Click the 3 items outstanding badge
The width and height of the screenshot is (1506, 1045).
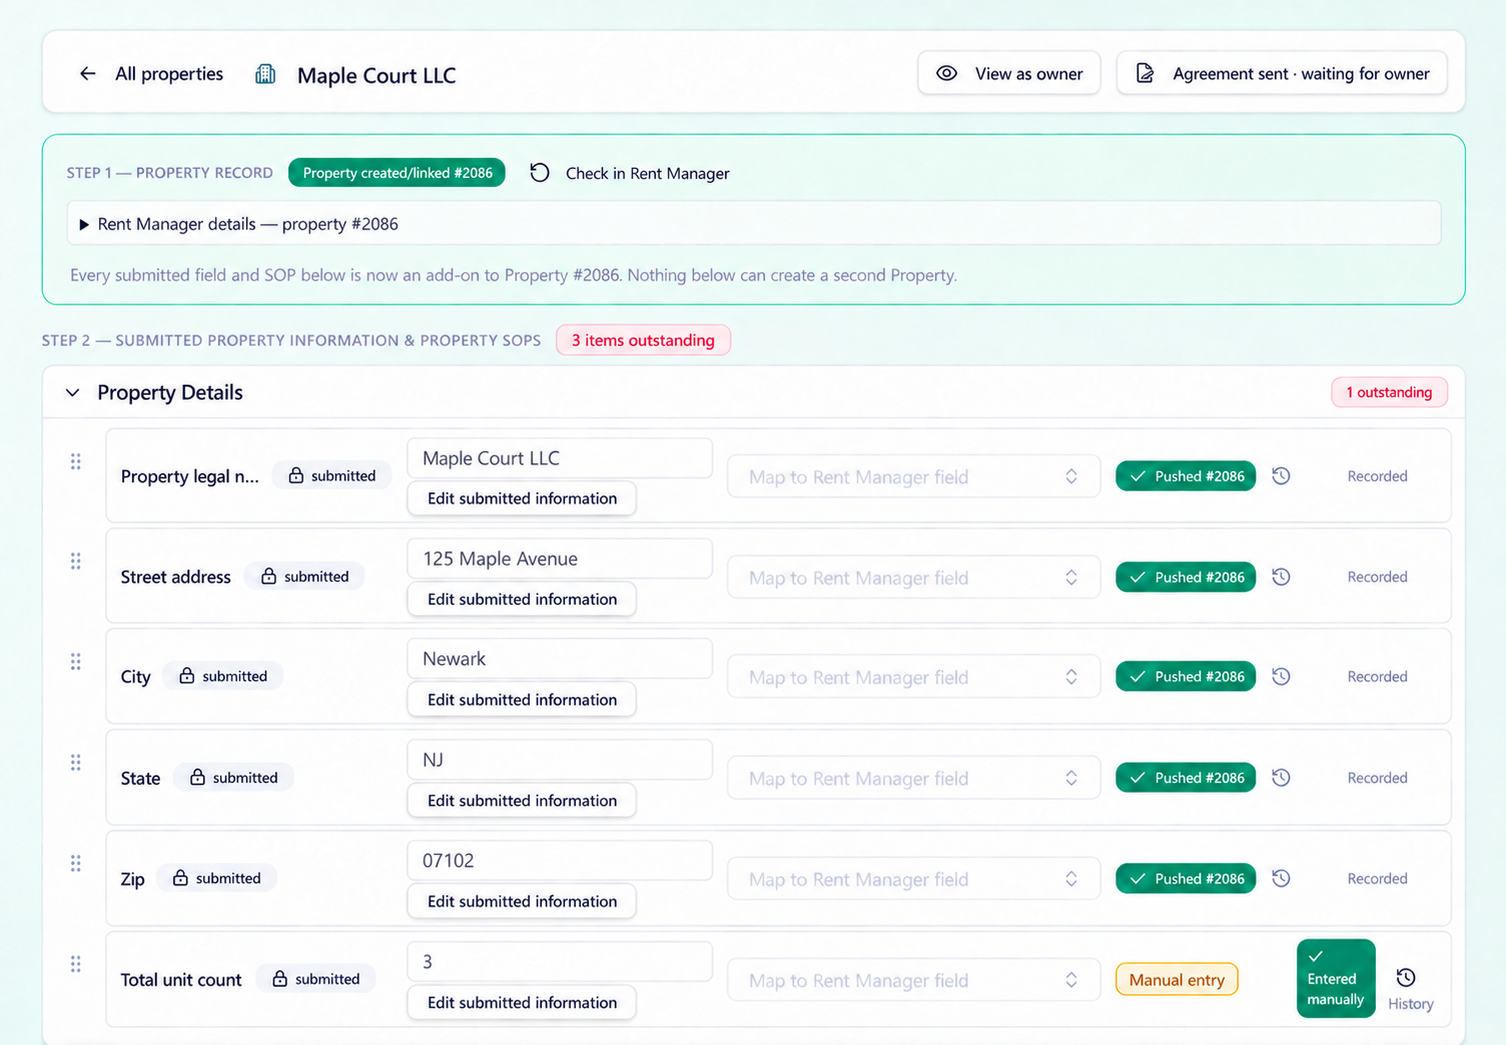pyautogui.click(x=643, y=340)
